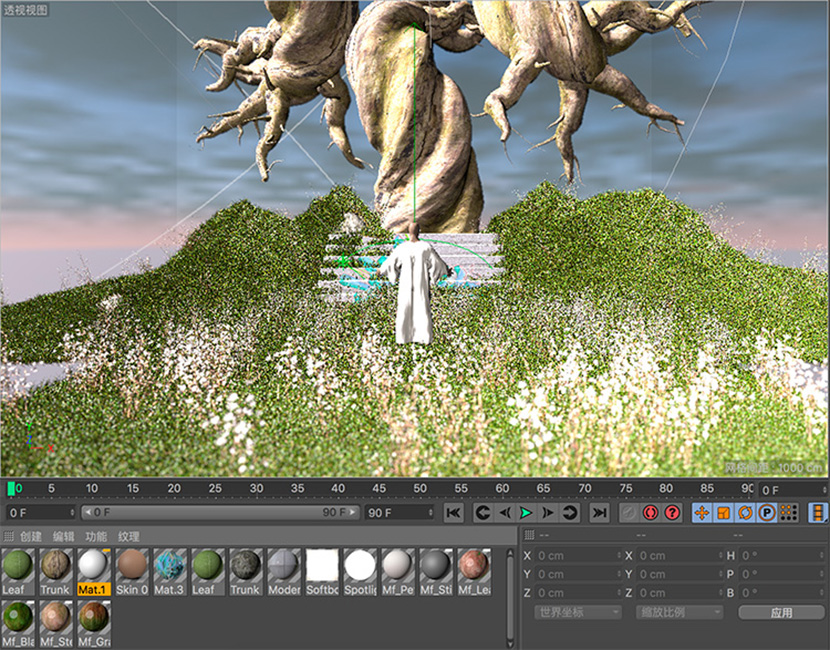
Task: Toggle point-level animation dots icon
Action: tap(789, 512)
